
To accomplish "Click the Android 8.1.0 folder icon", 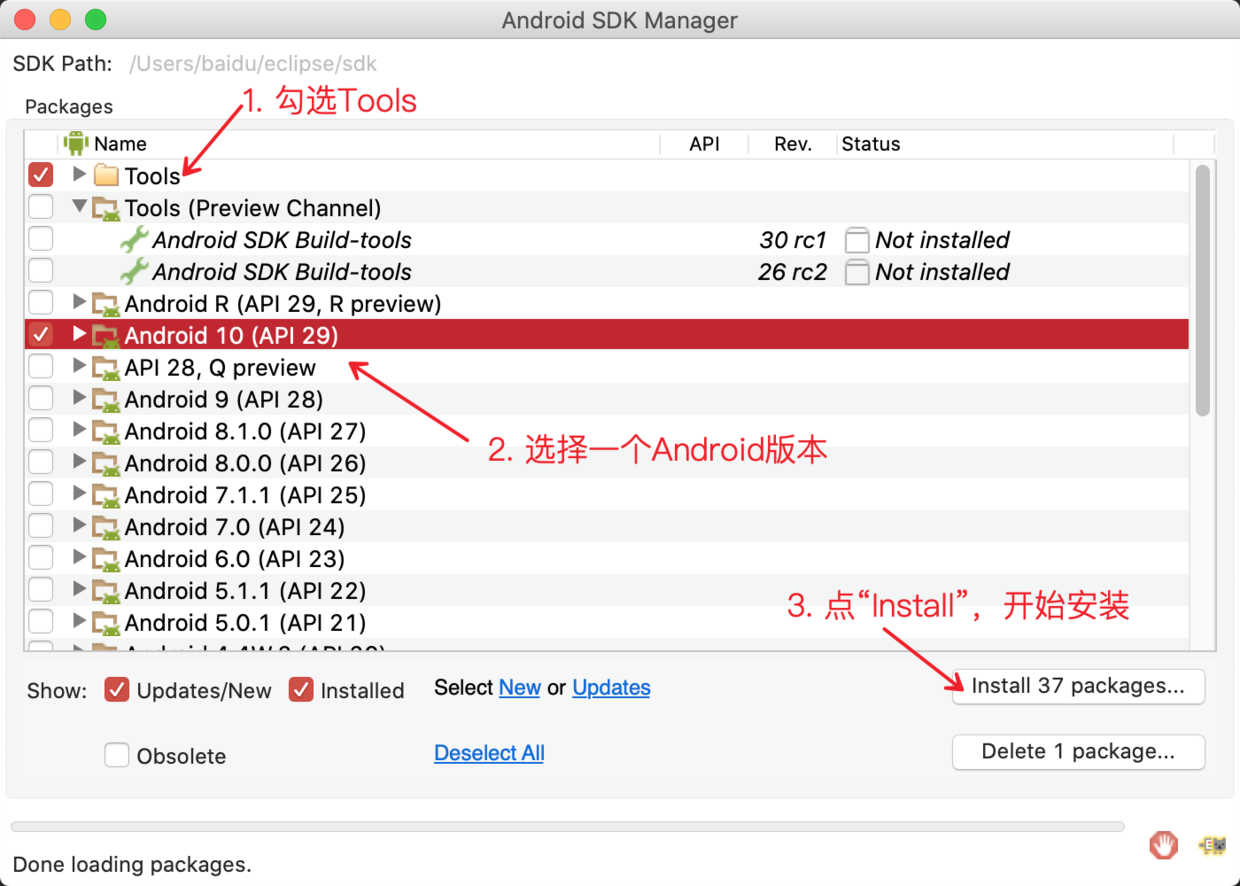I will point(106,432).
